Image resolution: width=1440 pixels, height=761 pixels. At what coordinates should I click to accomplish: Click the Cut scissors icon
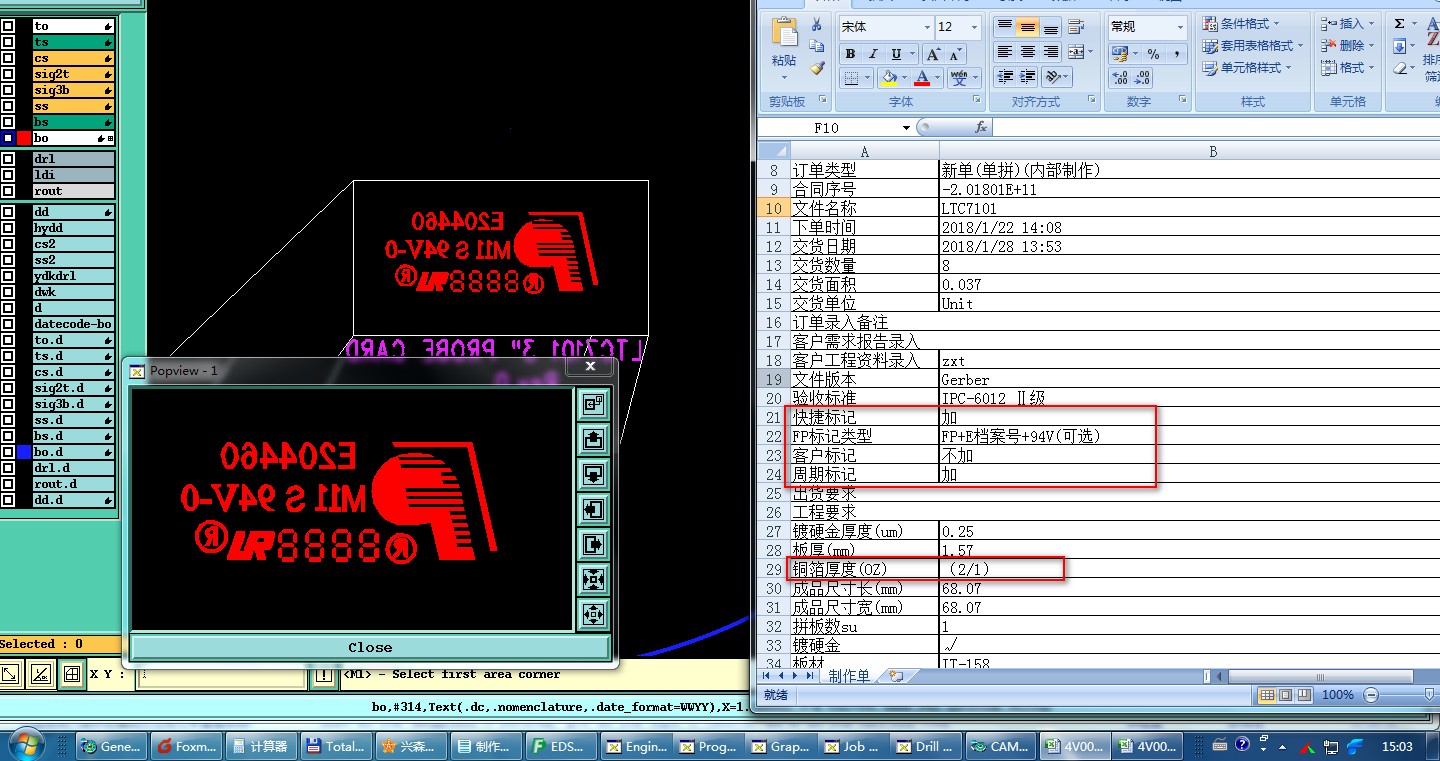tap(817, 25)
